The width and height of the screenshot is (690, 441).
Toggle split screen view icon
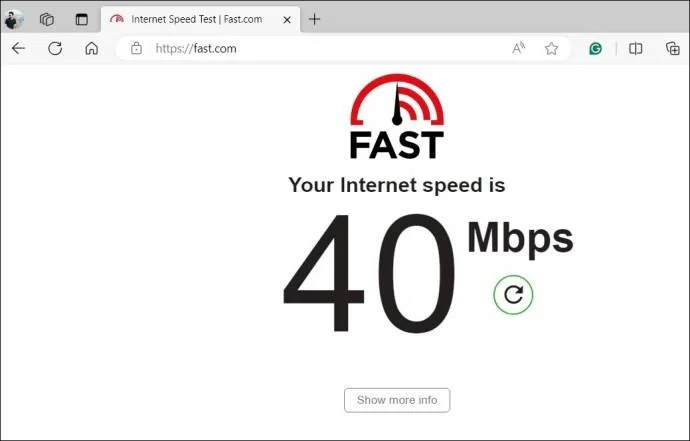coord(635,48)
